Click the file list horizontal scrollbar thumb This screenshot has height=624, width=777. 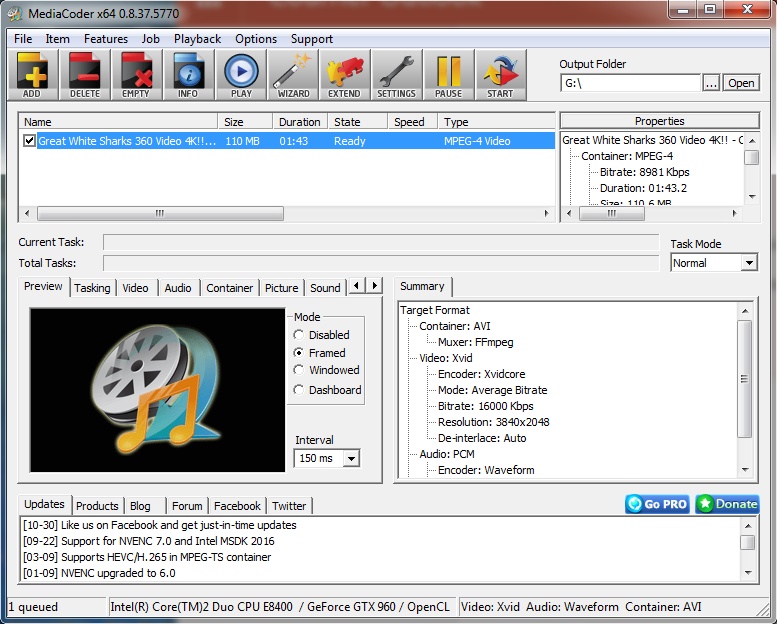point(160,214)
